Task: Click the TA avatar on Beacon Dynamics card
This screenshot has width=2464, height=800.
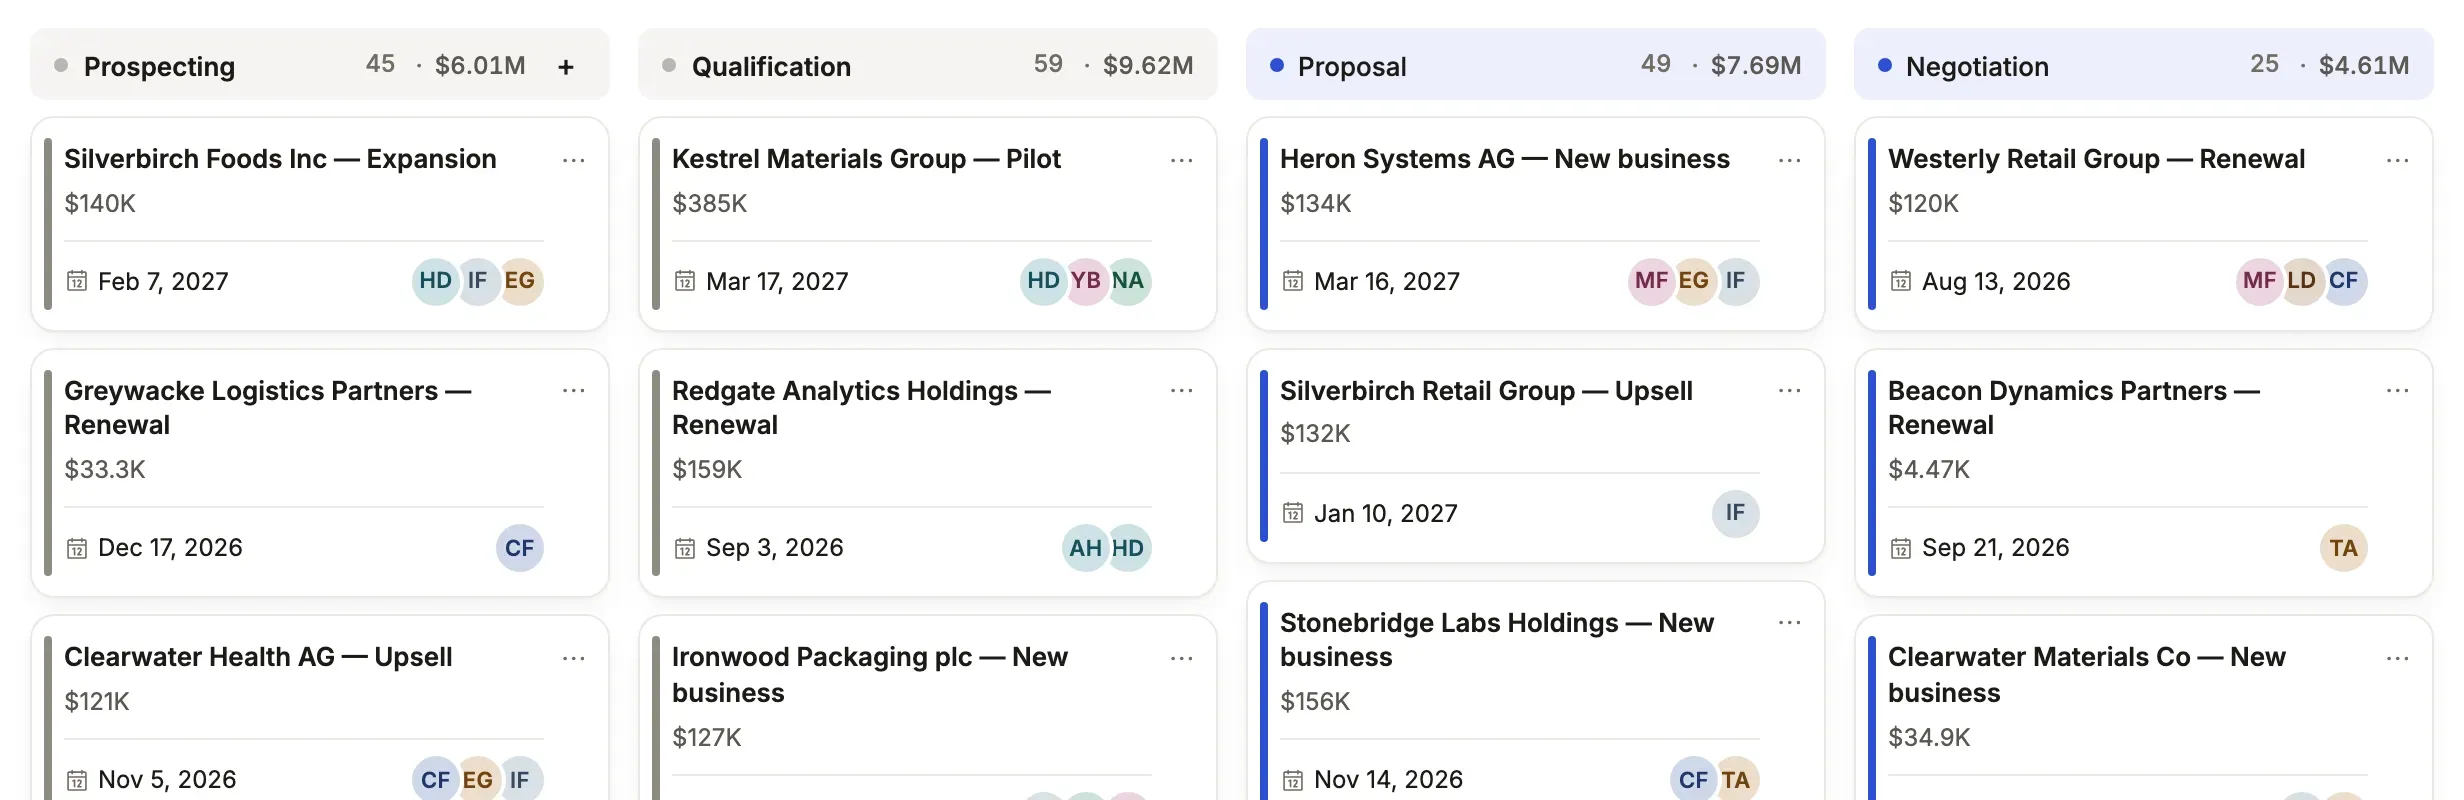Action: tap(2344, 548)
